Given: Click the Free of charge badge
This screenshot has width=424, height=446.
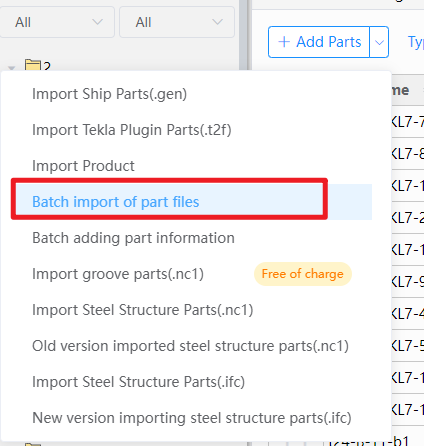Looking at the screenshot, I should (x=303, y=274).
